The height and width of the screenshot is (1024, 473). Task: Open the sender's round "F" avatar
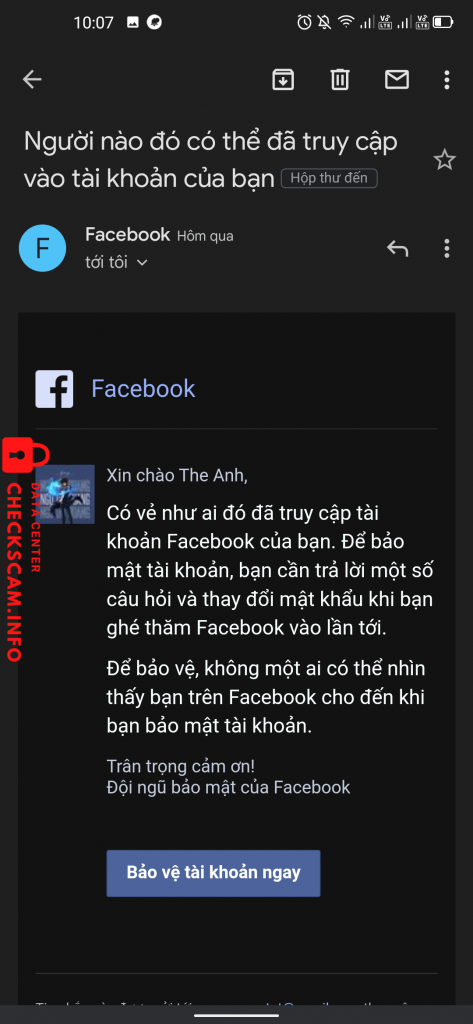pyautogui.click(x=42, y=248)
